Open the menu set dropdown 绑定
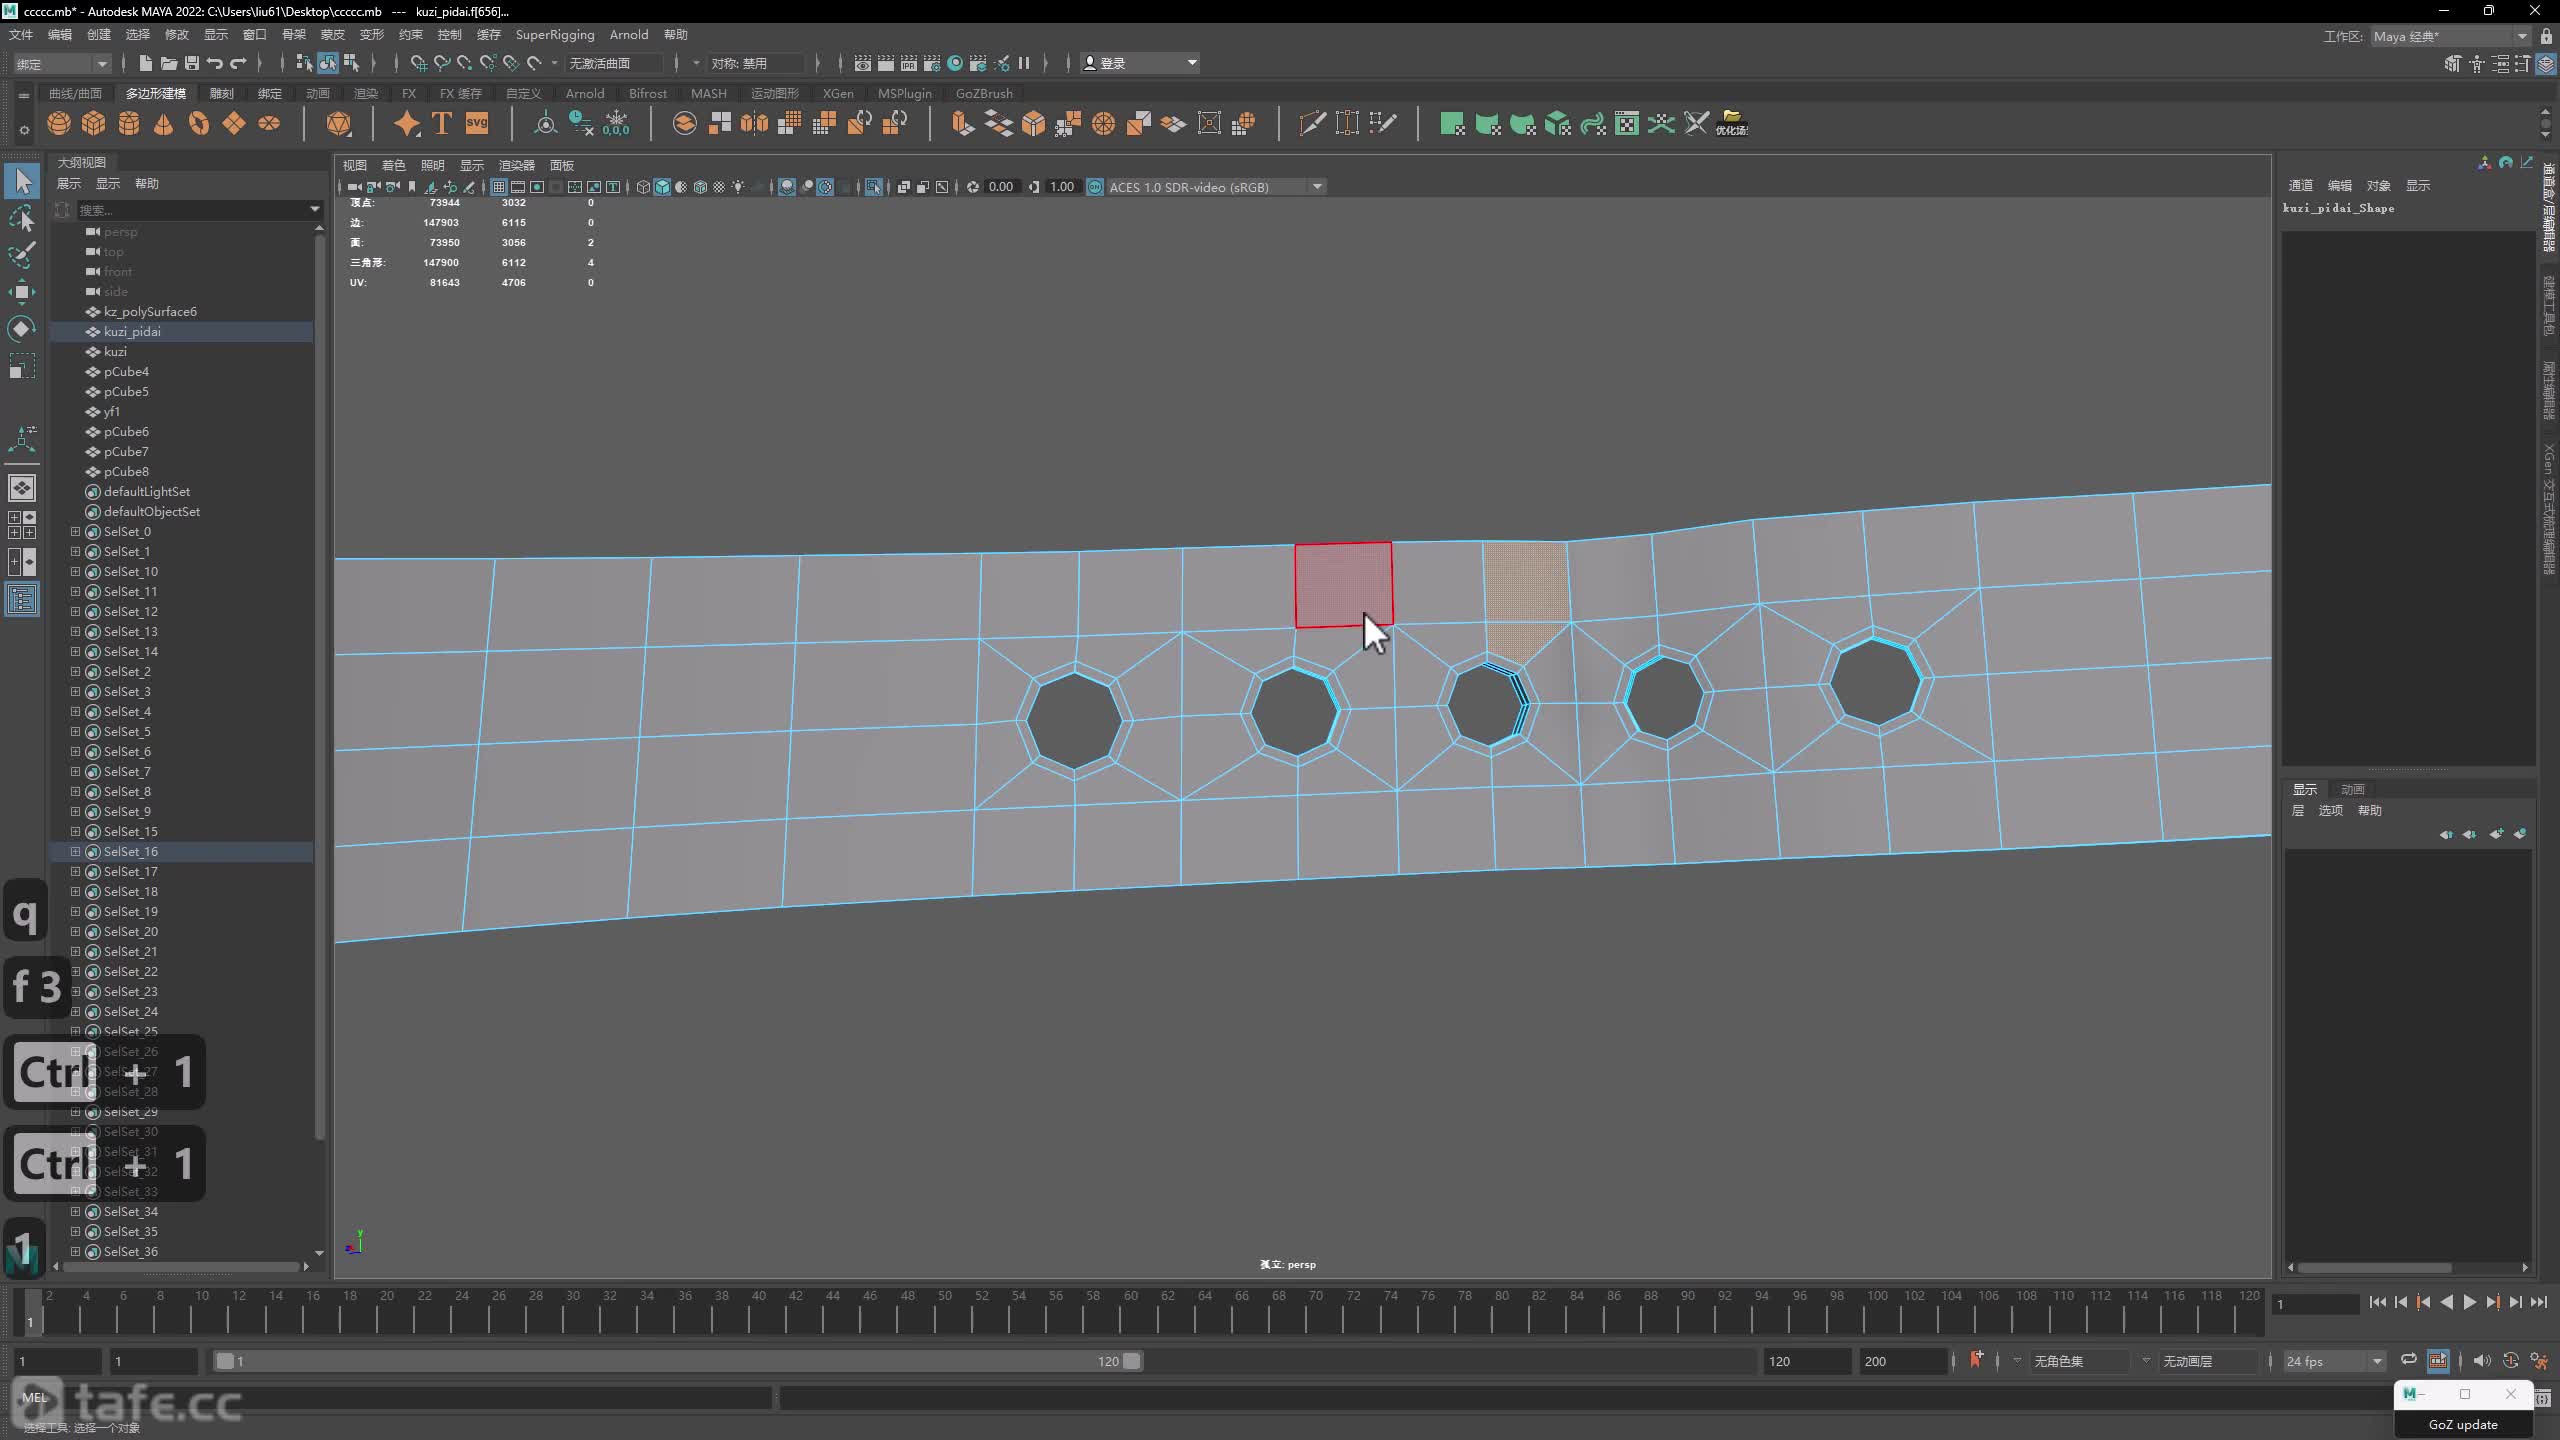Image resolution: width=2560 pixels, height=1440 pixels. tap(62, 63)
